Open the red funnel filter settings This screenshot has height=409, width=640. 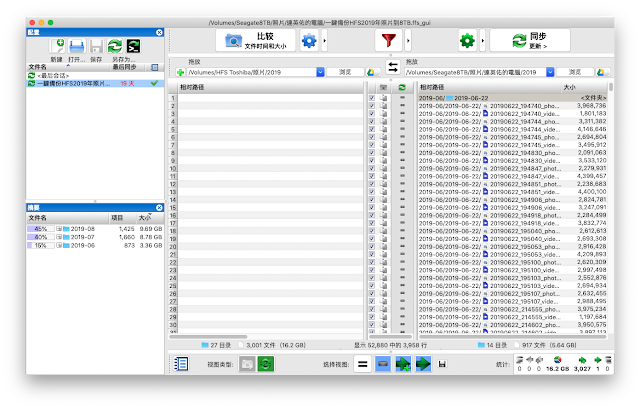389,40
